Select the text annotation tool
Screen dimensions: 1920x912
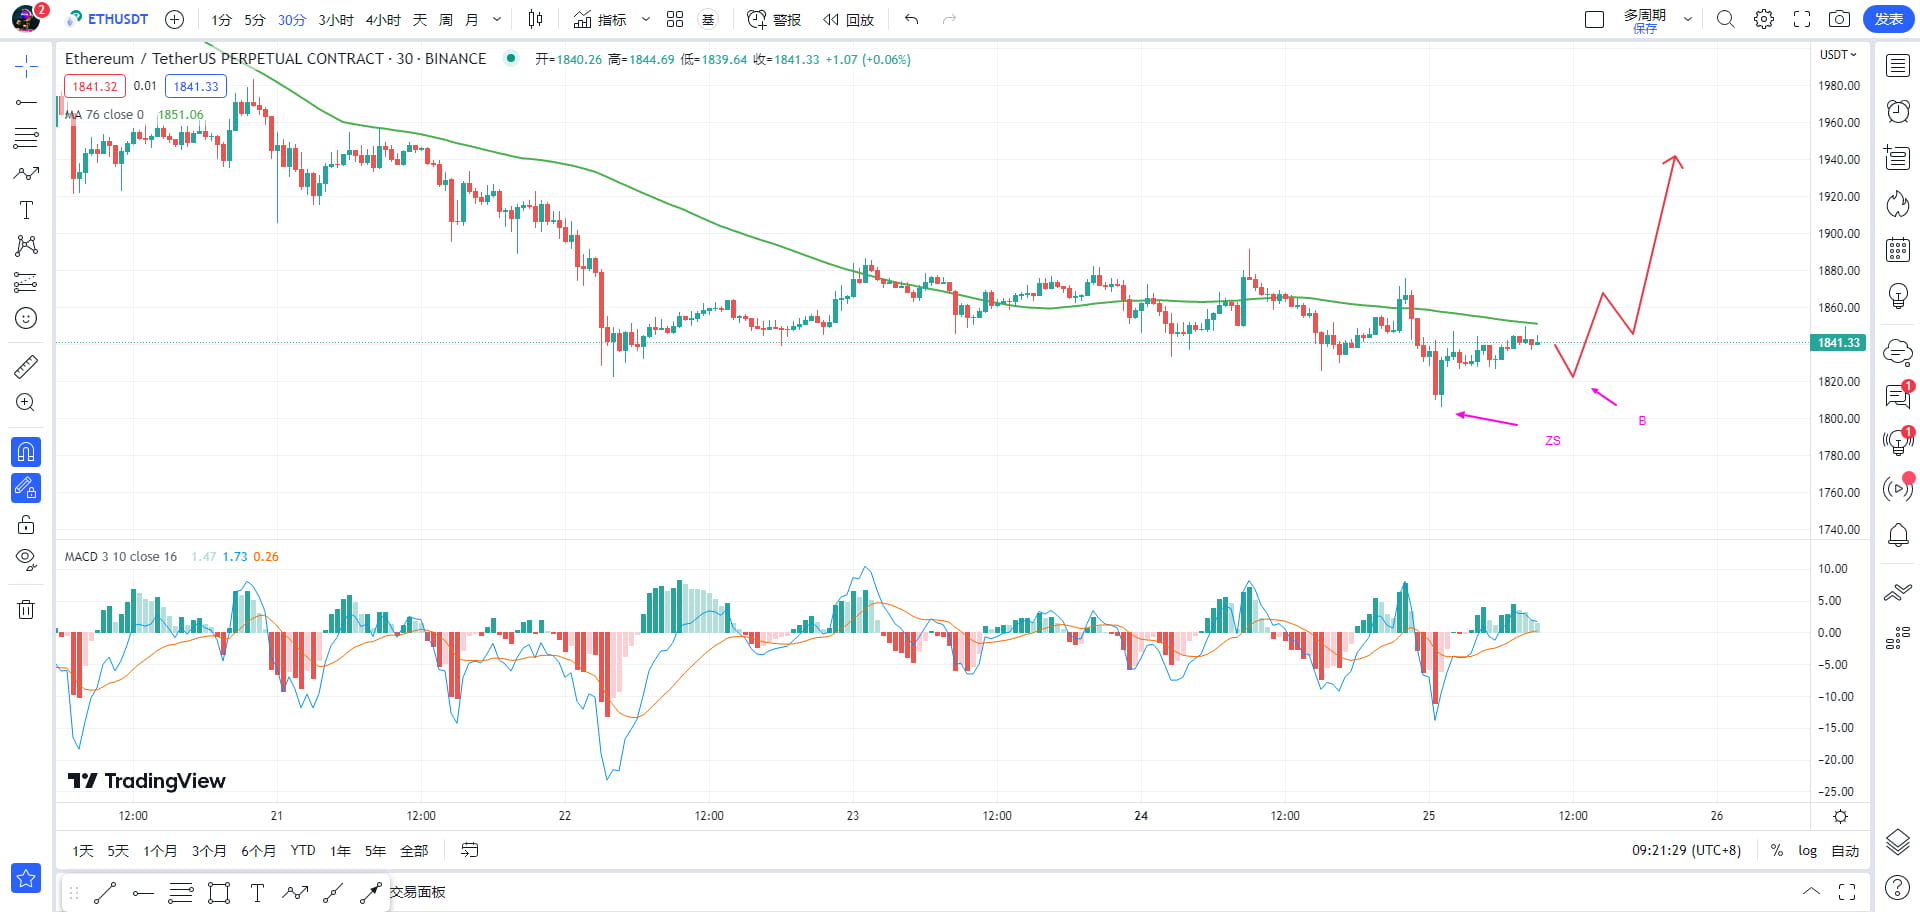pos(26,210)
